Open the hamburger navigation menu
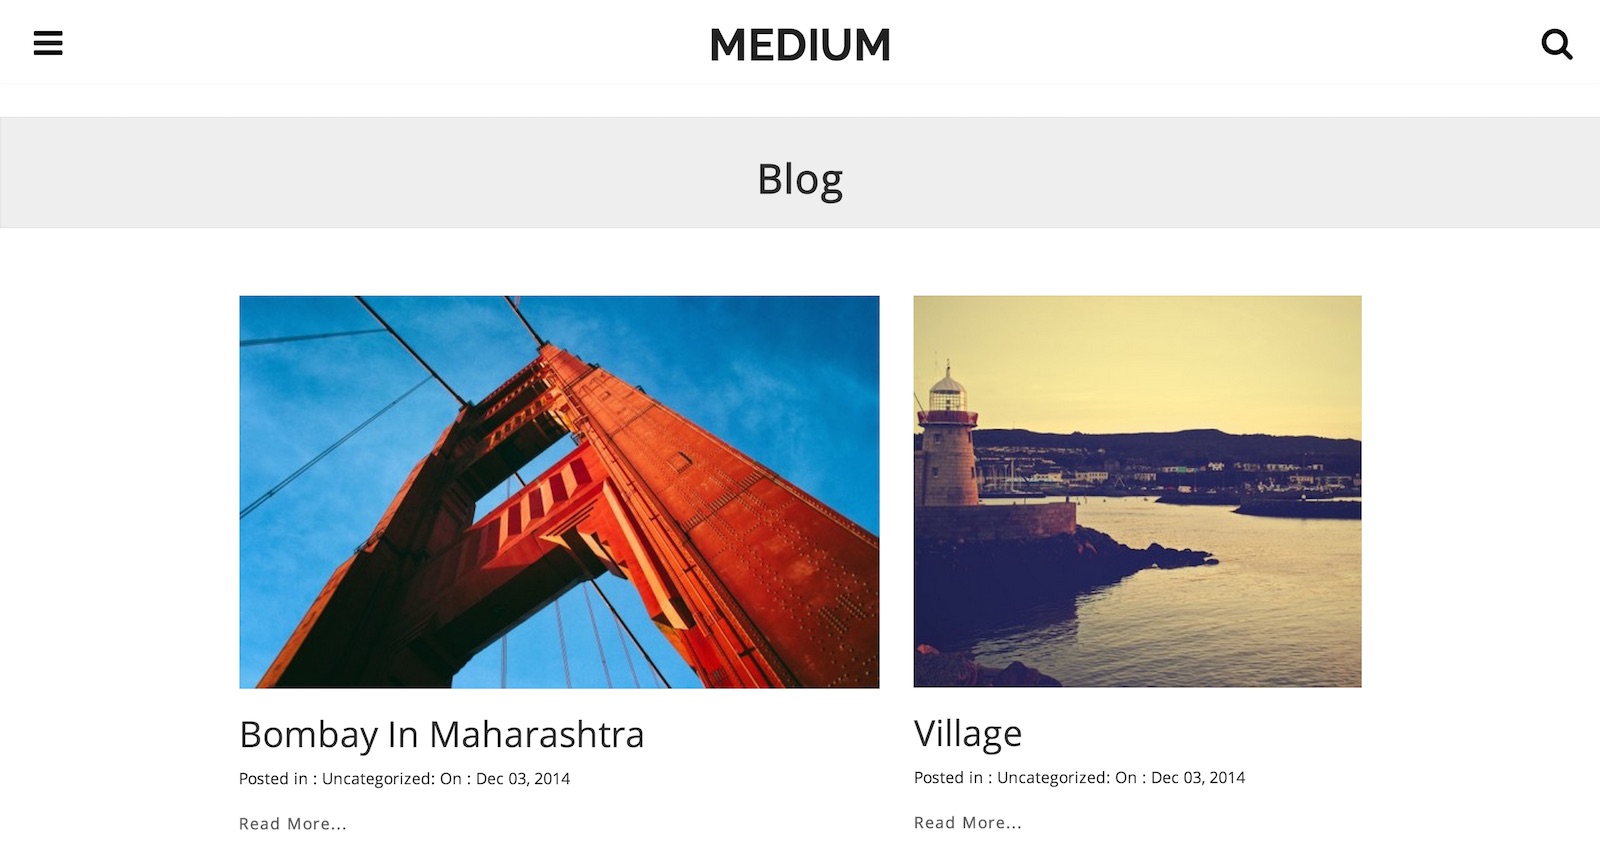Screen dimensions: 1600x863 pos(48,43)
